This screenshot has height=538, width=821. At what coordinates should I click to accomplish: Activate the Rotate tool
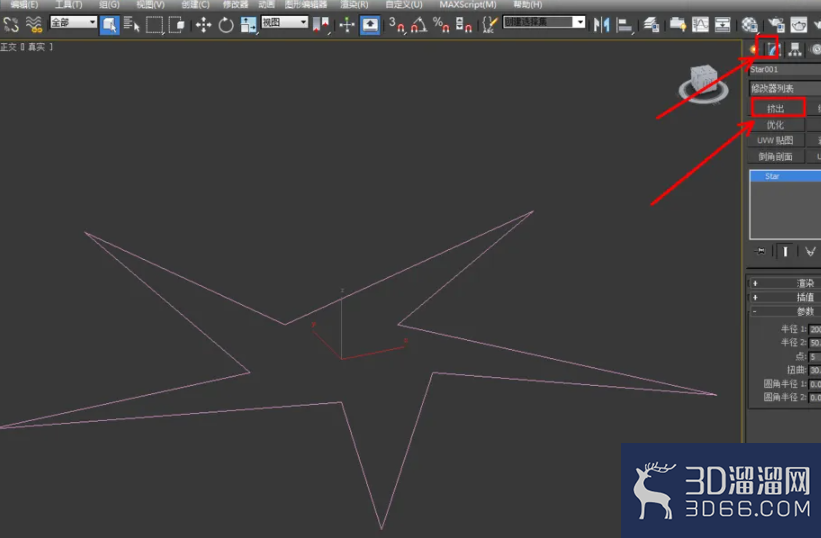[226, 25]
